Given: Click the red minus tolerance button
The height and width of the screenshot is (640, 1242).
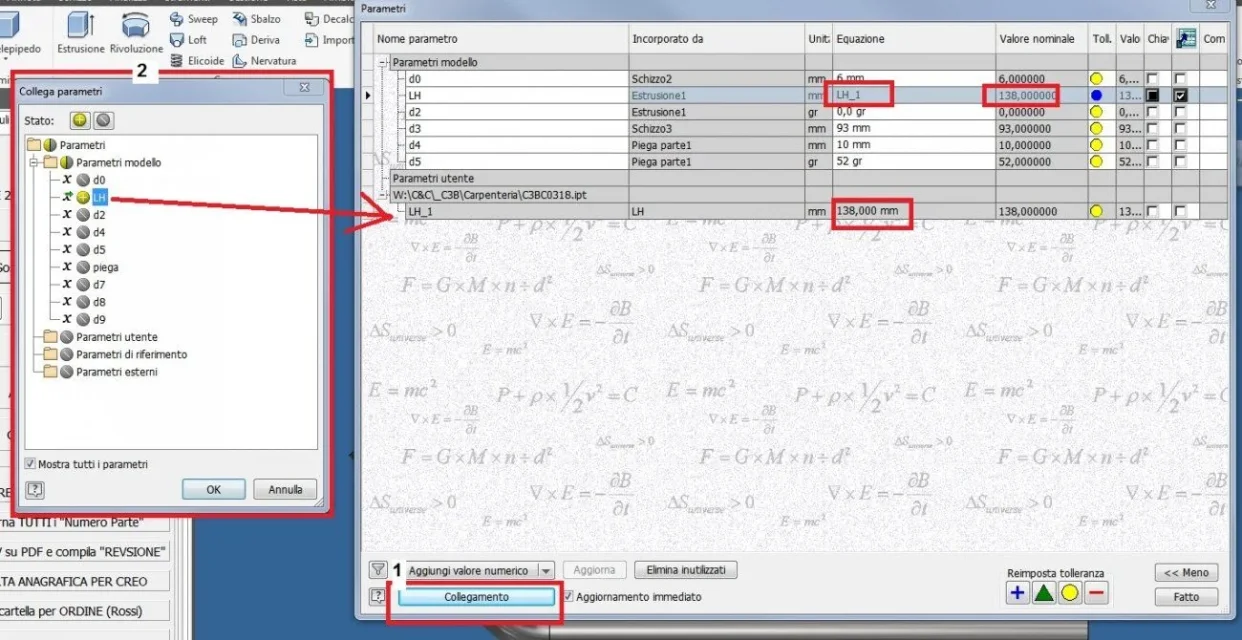Looking at the screenshot, I should tap(1096, 593).
